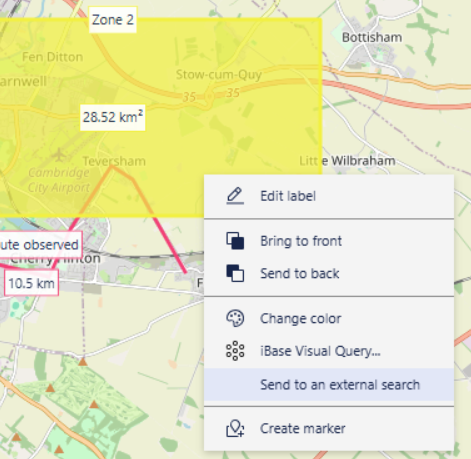Click the iBase Visual Query dots icon
Viewport: 471px width, 459px height.
[235, 351]
